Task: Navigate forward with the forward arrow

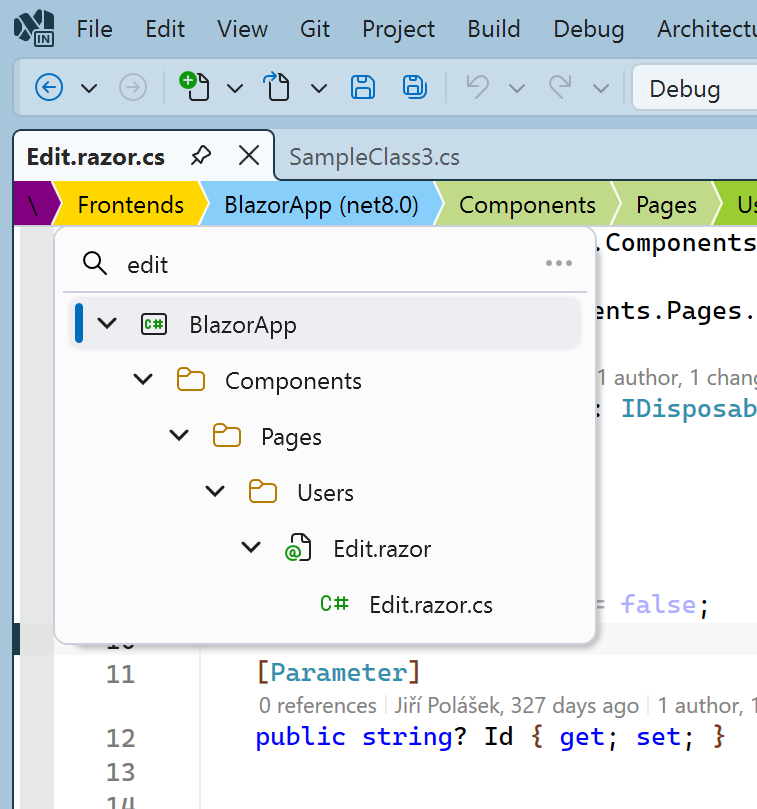Action: pyautogui.click(x=133, y=87)
